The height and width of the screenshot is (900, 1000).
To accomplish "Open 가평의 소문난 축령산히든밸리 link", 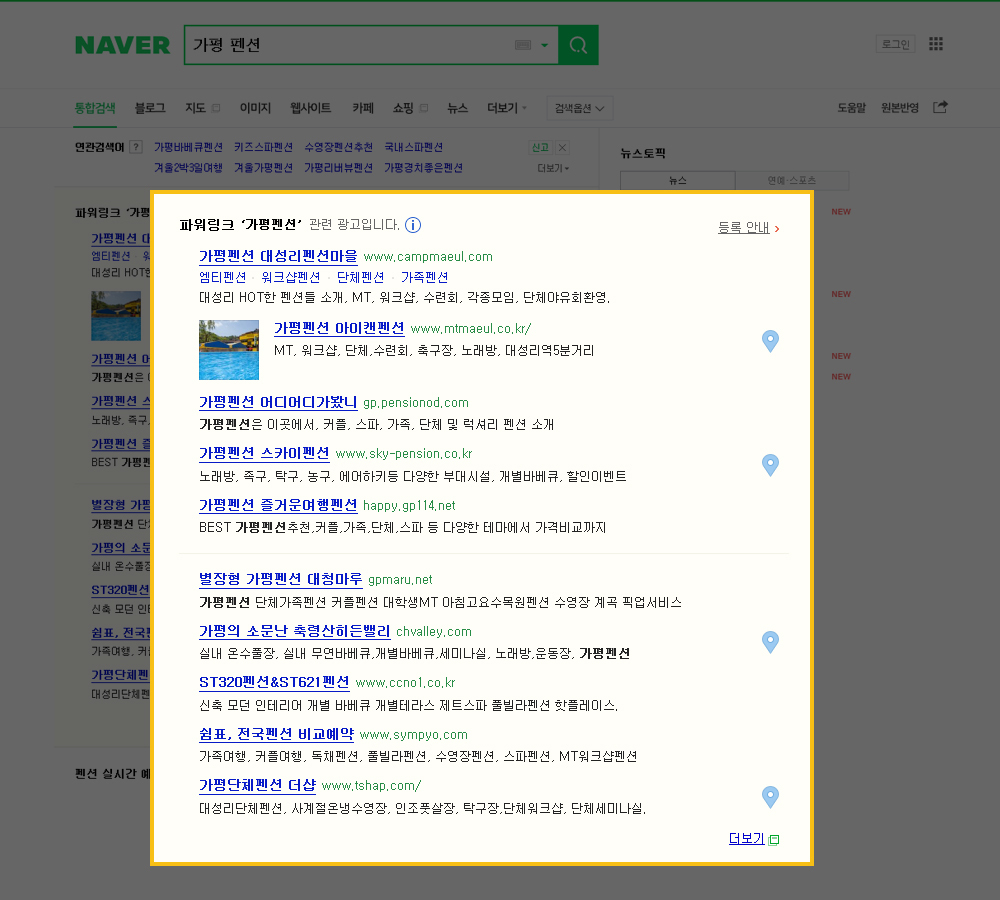I will click(294, 631).
